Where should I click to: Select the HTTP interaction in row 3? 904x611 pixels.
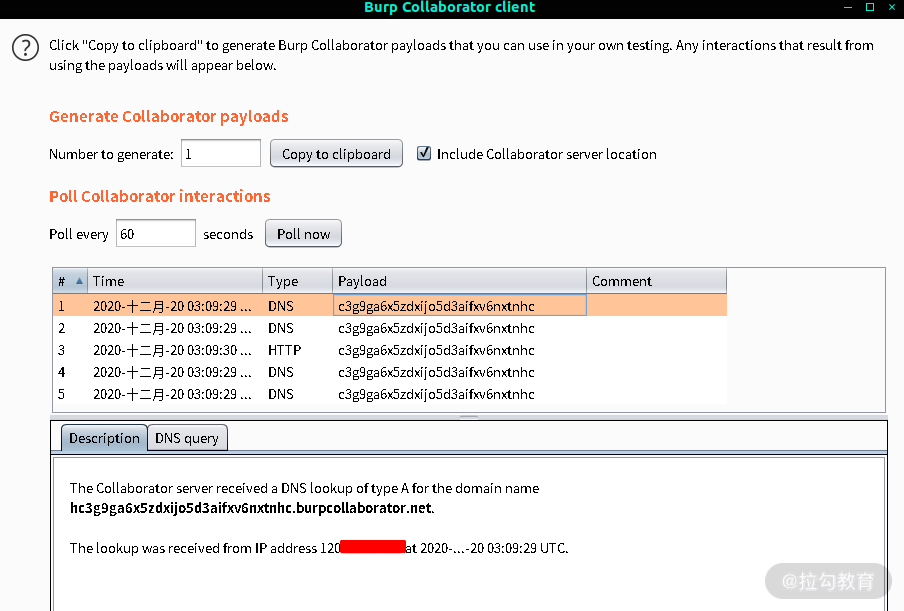tap(390, 350)
